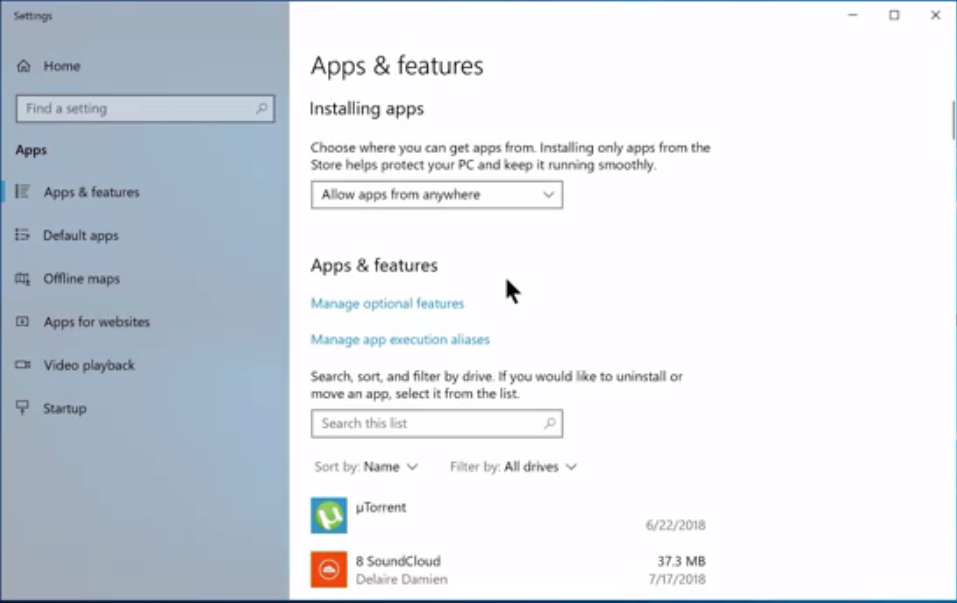Maximize the Settings window

click(x=894, y=15)
